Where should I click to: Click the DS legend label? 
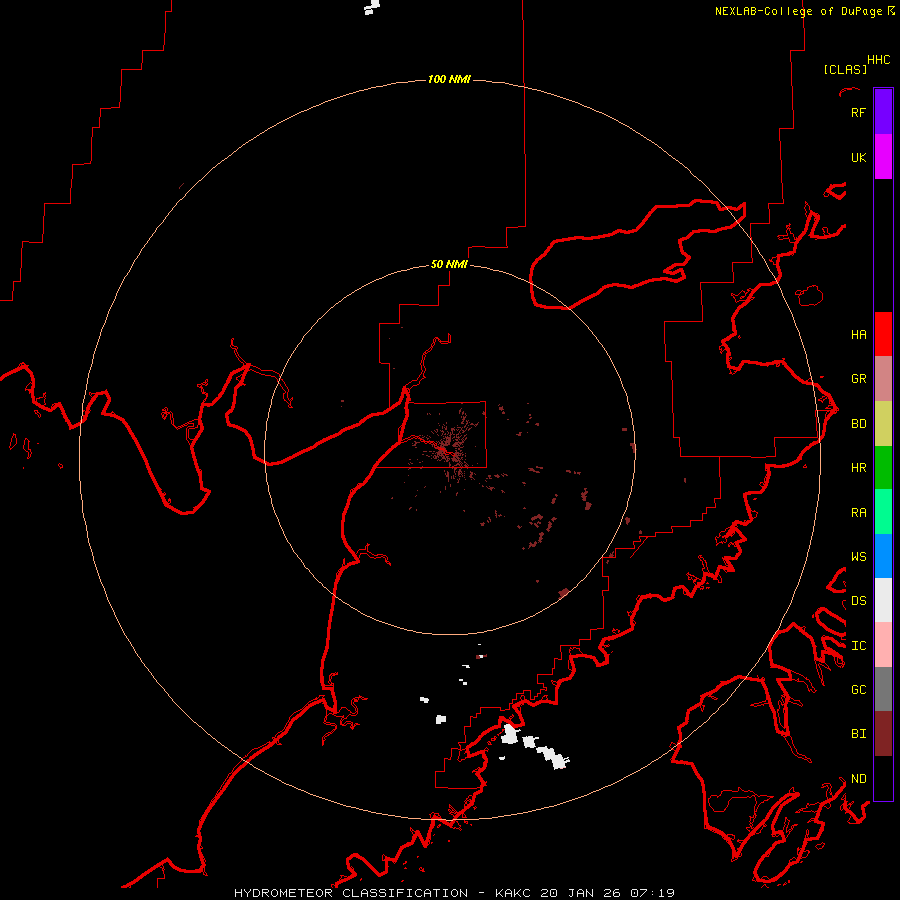tap(858, 600)
